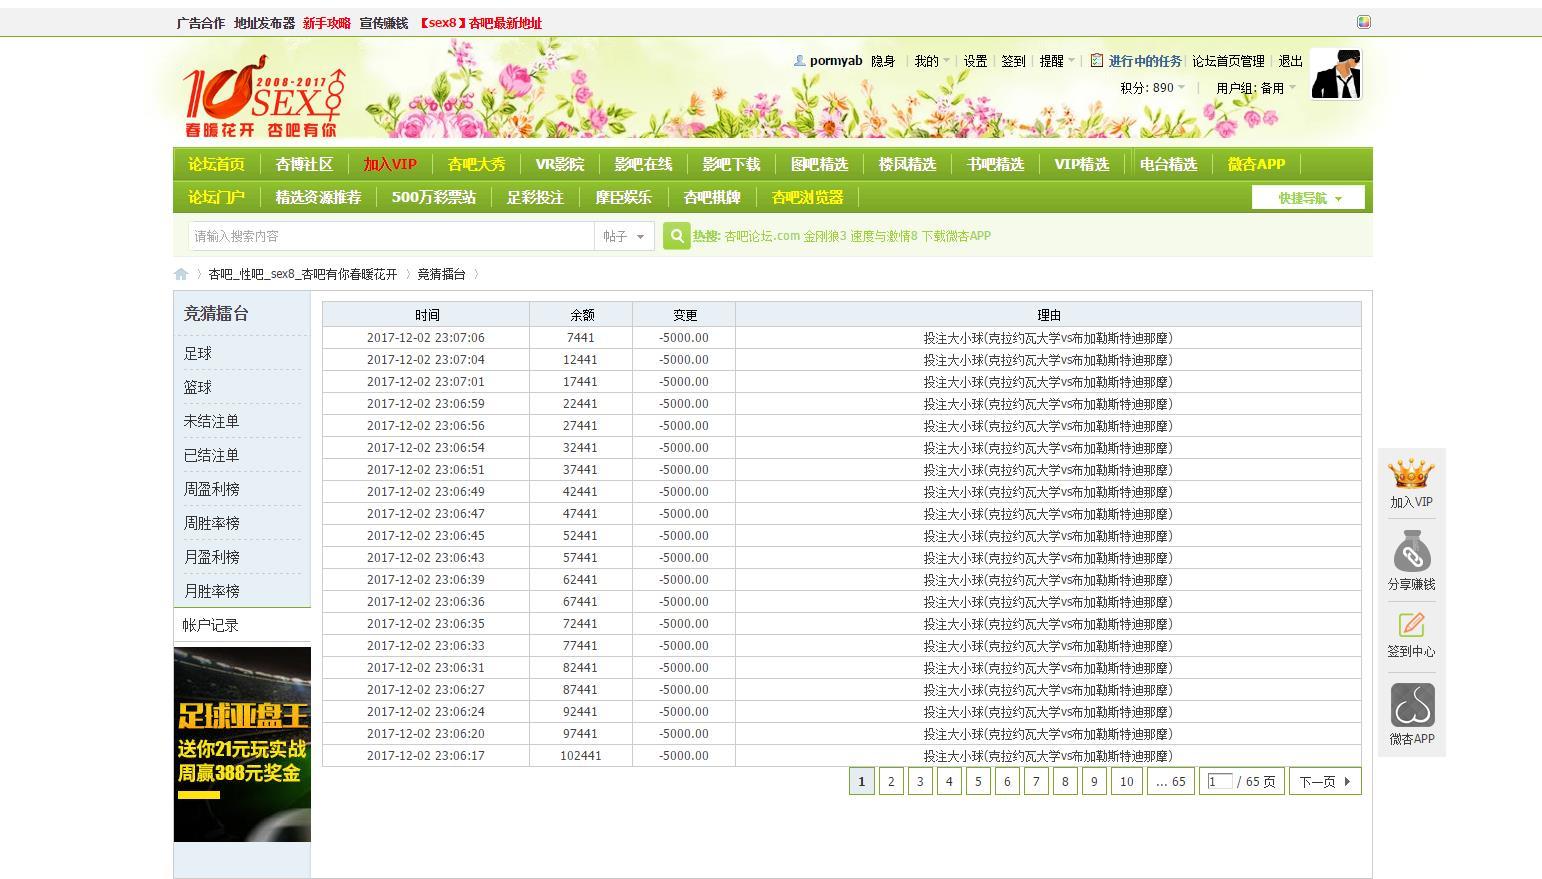Click the home breadcrumb icon
Image resolution: width=1542 pixels, height=879 pixels.
coord(181,274)
